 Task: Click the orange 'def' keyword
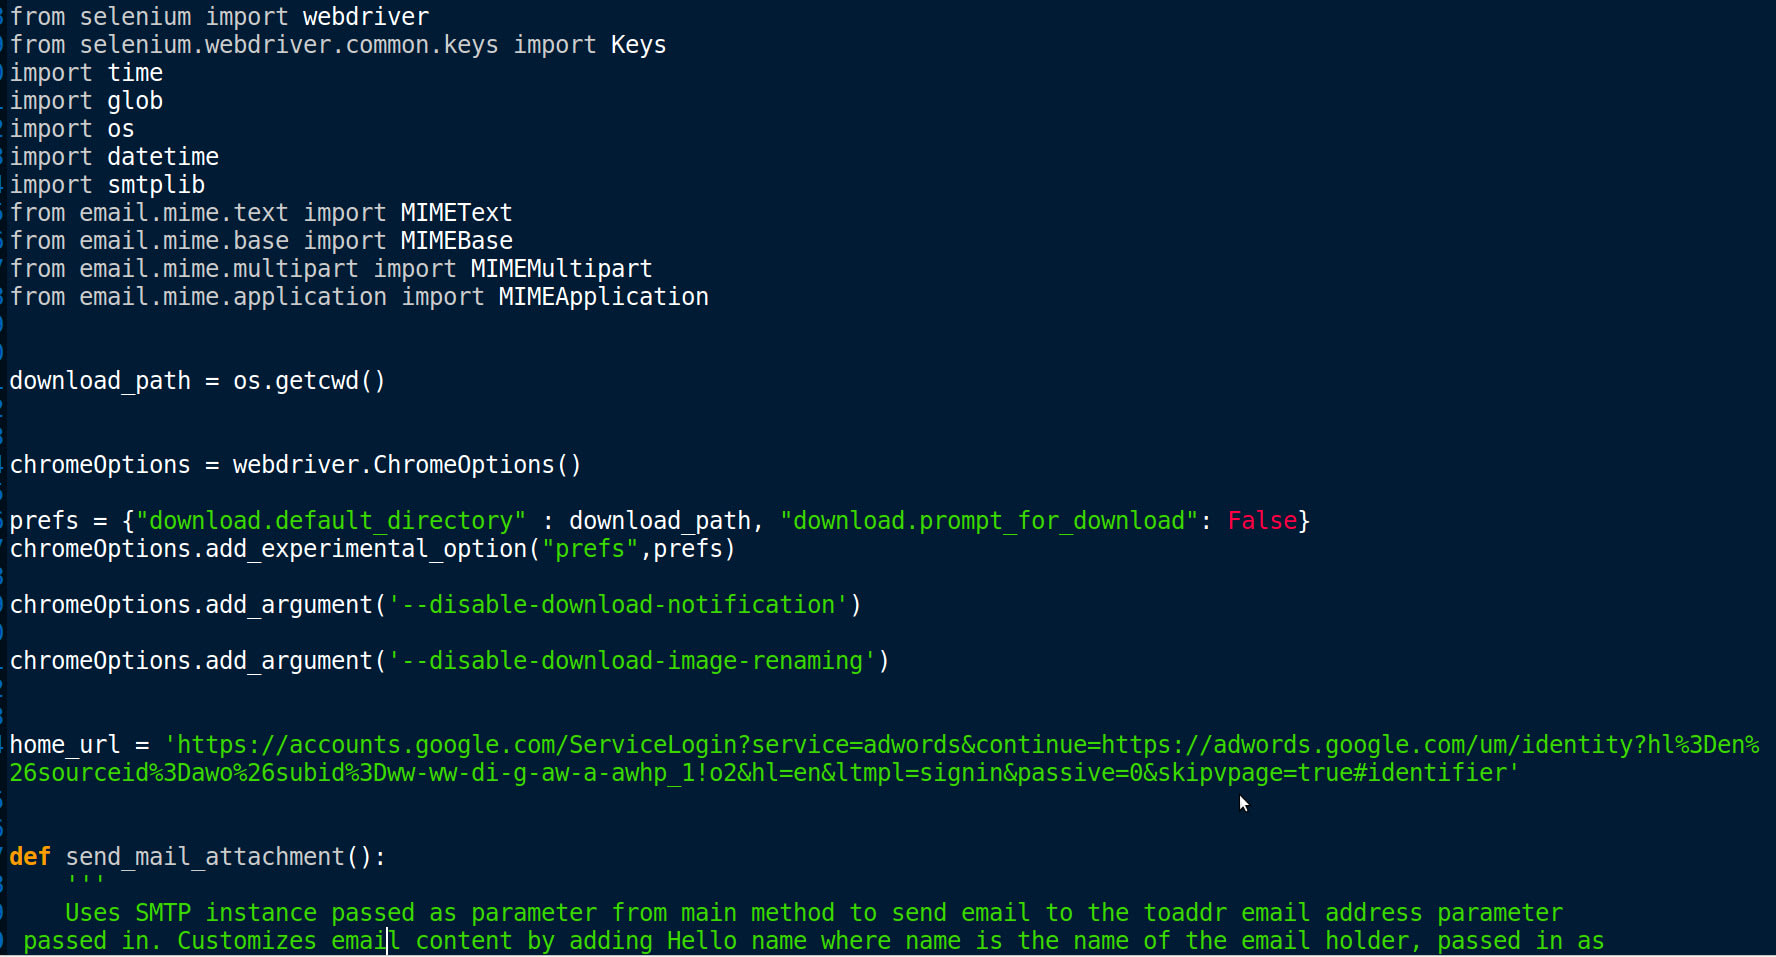click(x=30, y=857)
